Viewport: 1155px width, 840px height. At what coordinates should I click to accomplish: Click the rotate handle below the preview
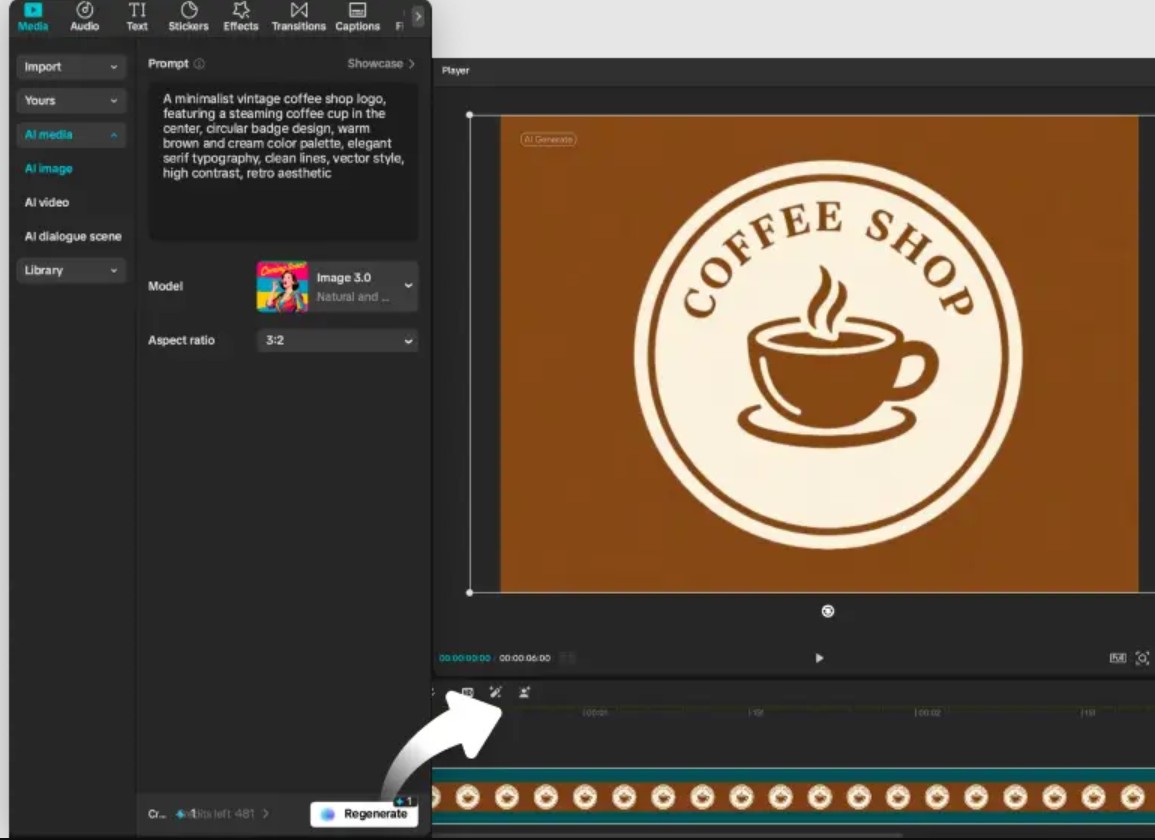coord(827,611)
